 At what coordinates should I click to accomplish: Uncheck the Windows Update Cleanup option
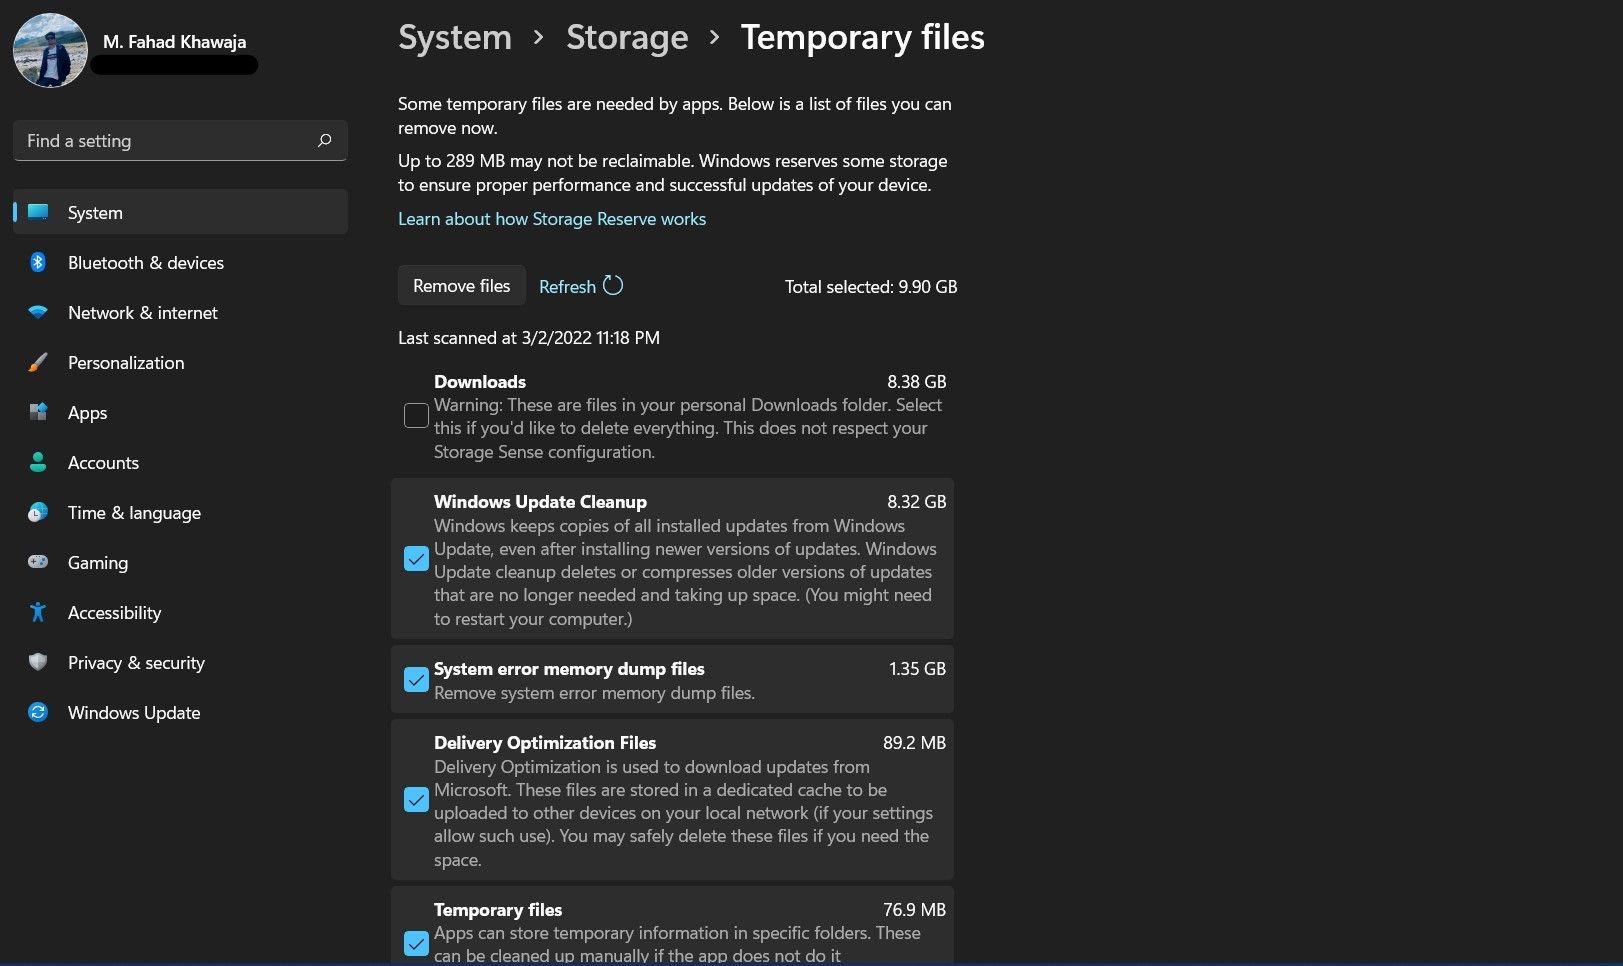coord(416,558)
